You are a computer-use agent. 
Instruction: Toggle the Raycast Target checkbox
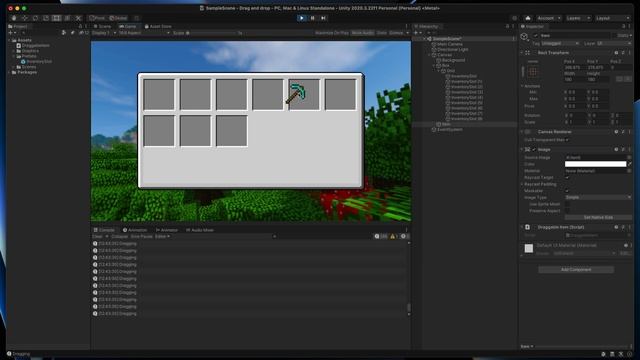point(567,178)
